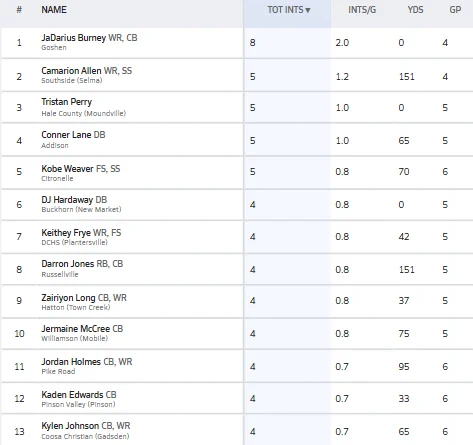
Task: Open Camarion Allen player profile
Action: (x=71, y=71)
